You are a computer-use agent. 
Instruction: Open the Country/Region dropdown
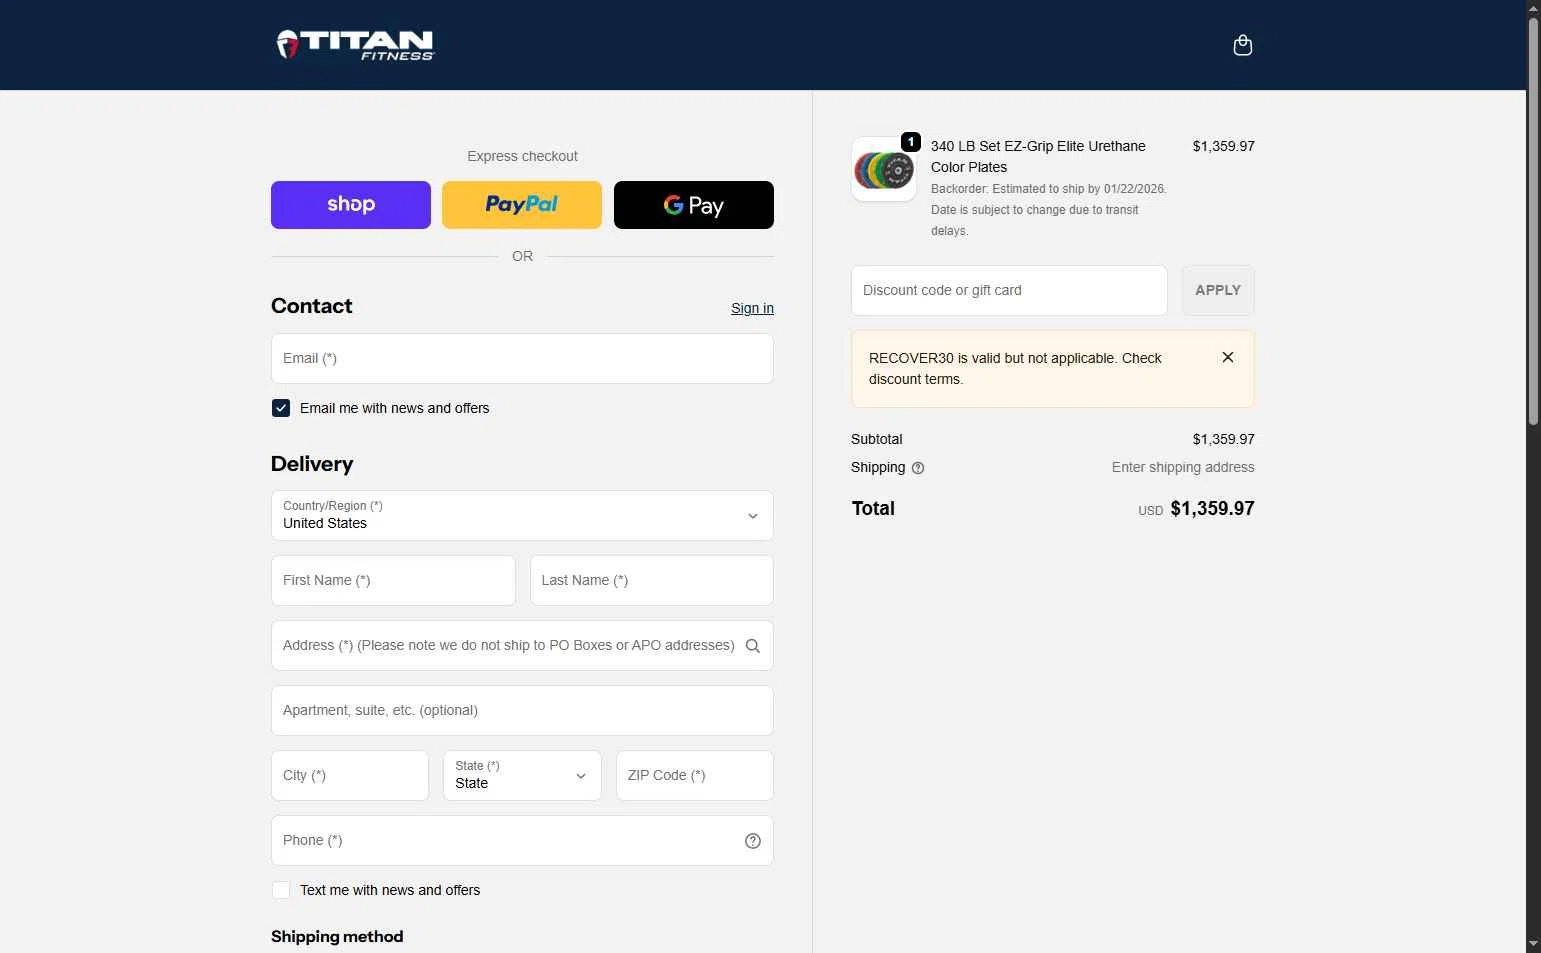pos(522,516)
